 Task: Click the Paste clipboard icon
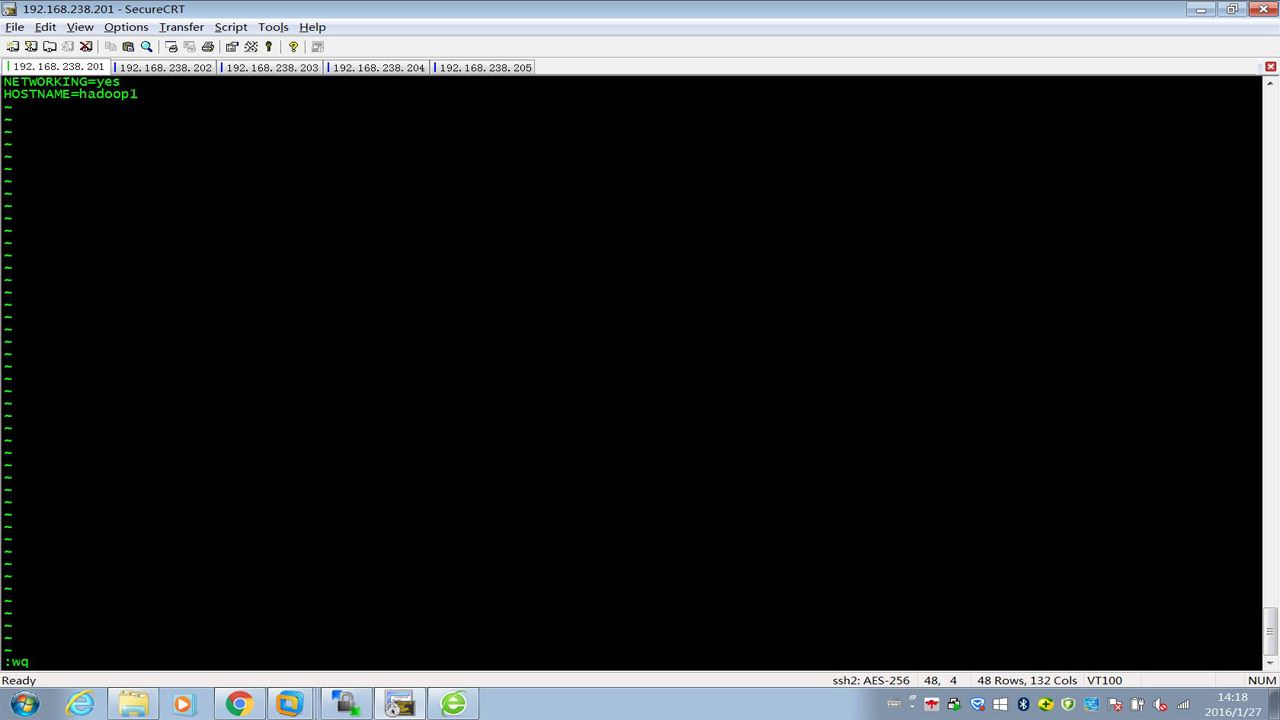128,46
